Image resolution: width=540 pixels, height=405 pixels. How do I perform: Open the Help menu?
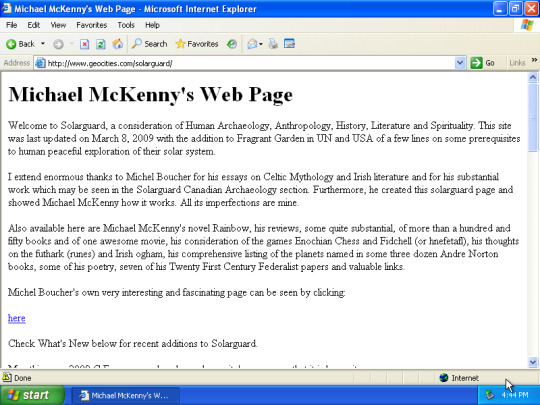pos(152,25)
